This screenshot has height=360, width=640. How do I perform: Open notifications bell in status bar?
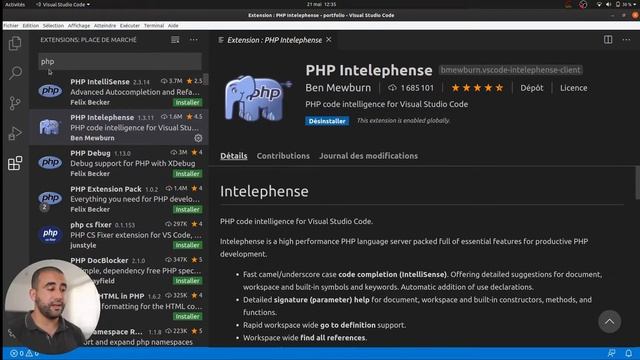pyautogui.click(x=629, y=353)
